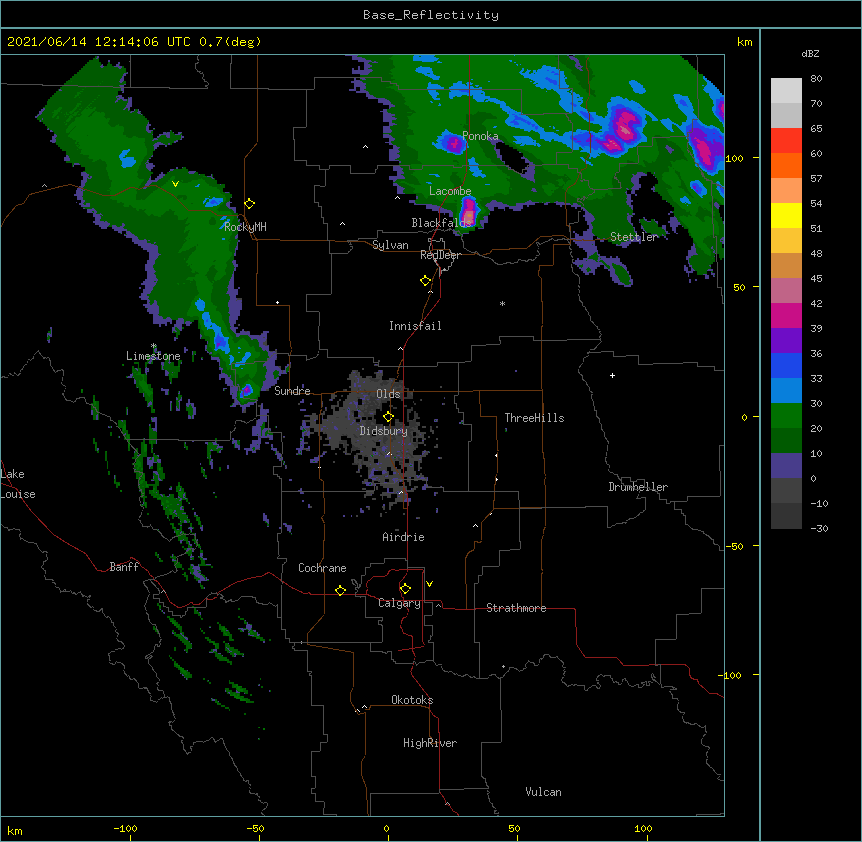
Task: Click the yellow diamond marker below RedDeer
Action: coord(426,281)
